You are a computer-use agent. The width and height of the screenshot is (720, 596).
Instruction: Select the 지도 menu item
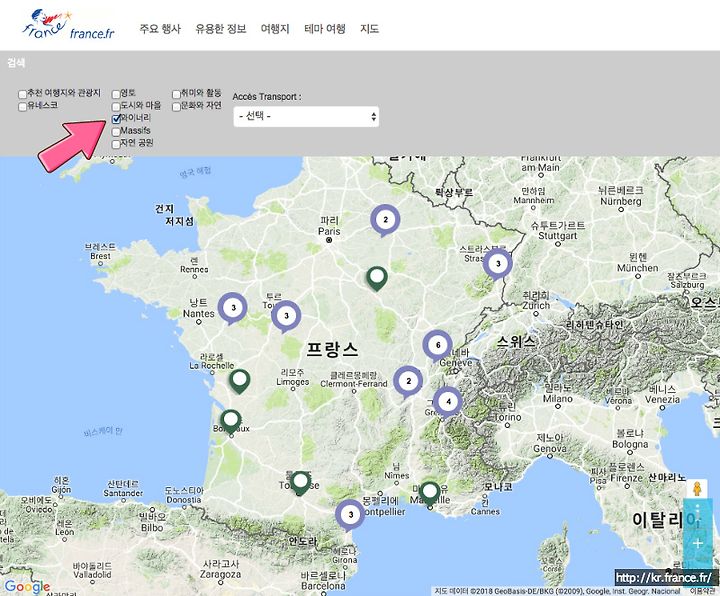pyautogui.click(x=369, y=29)
